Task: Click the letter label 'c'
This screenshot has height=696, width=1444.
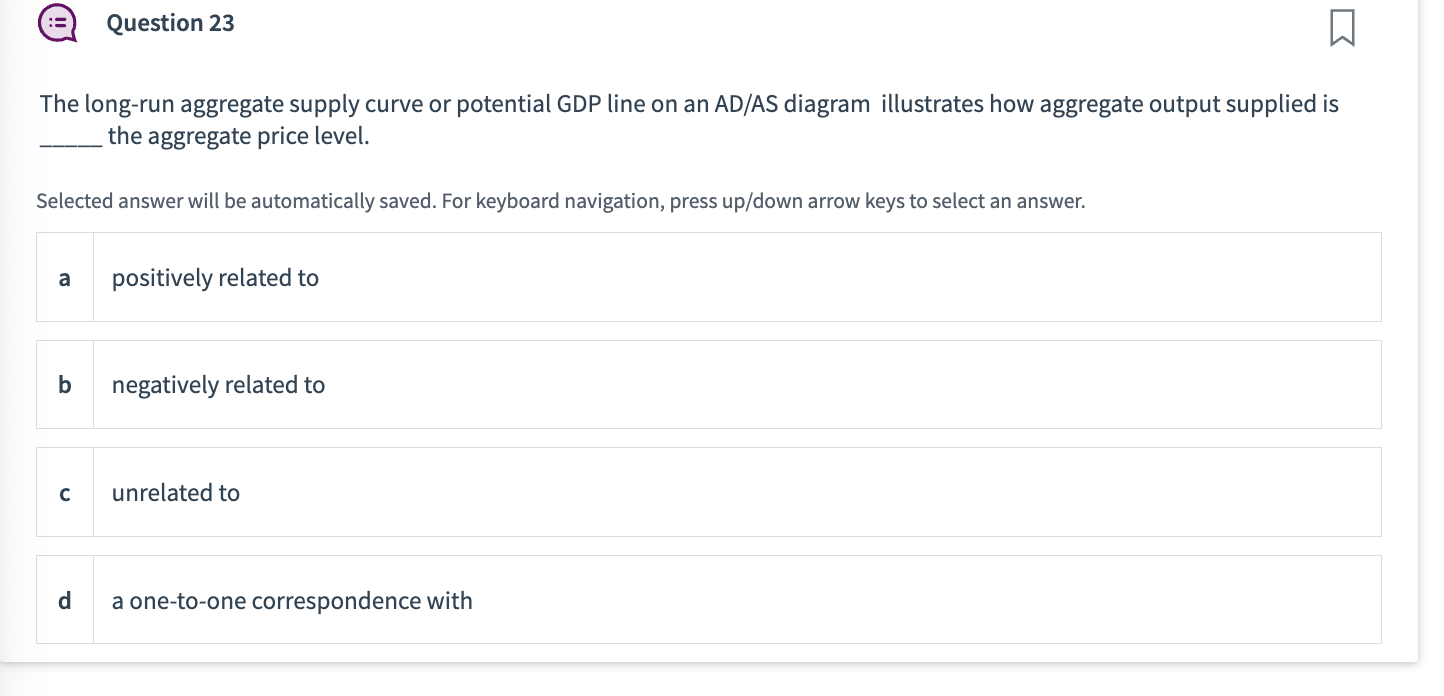Action: coord(64,492)
